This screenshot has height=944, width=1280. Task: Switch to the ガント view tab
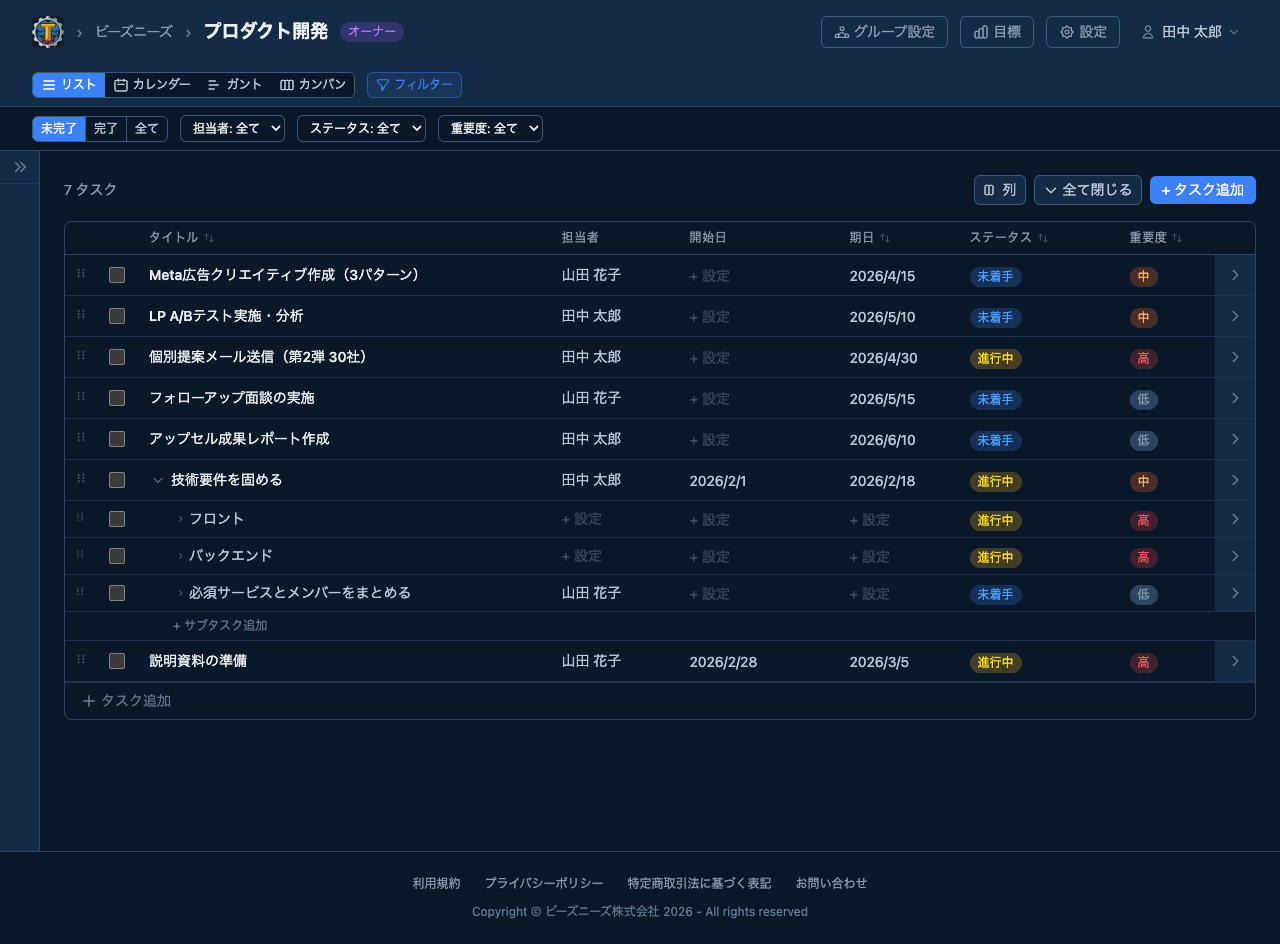[234, 85]
